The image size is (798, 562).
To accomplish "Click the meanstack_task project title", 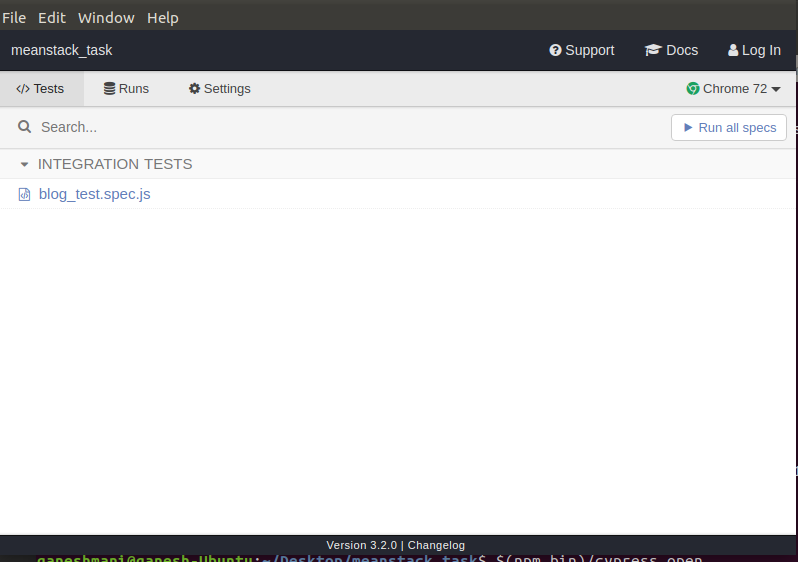I will [62, 50].
